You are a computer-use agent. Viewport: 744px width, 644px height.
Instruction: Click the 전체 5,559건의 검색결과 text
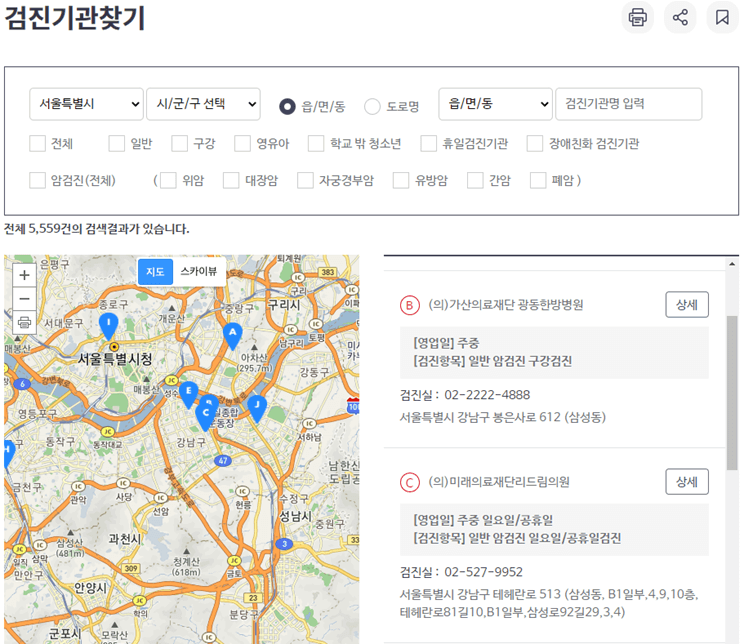coord(97,229)
